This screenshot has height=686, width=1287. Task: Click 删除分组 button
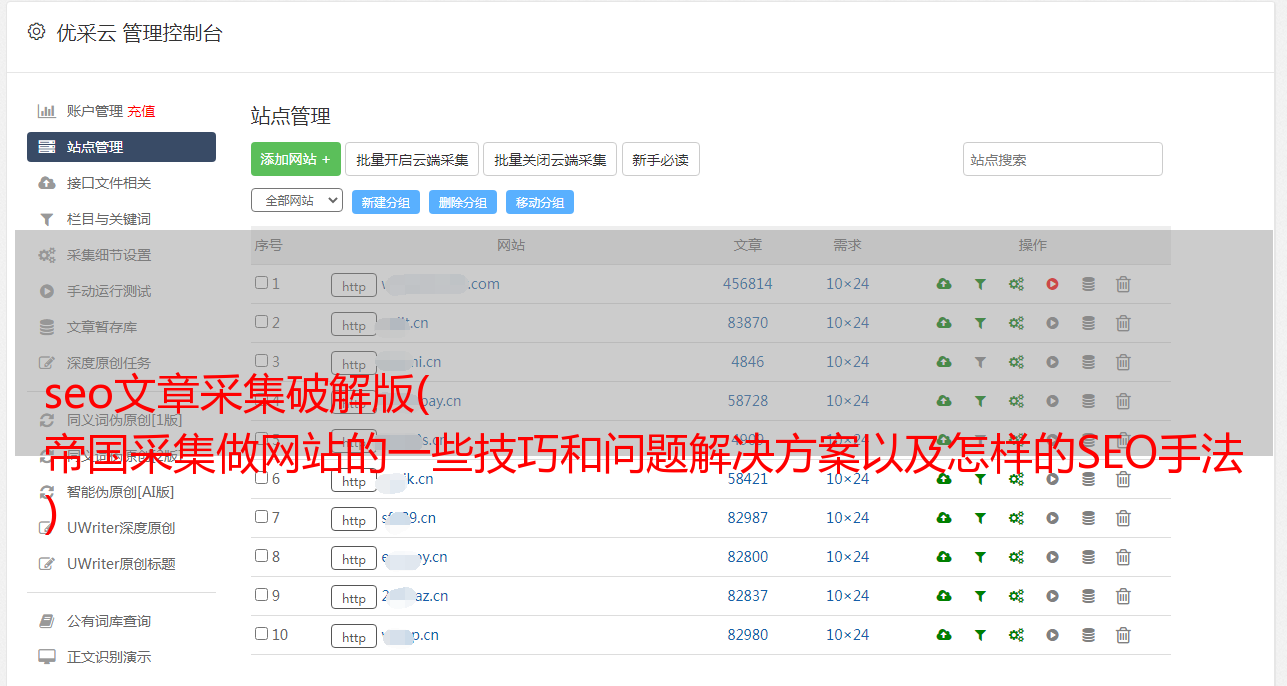463,202
